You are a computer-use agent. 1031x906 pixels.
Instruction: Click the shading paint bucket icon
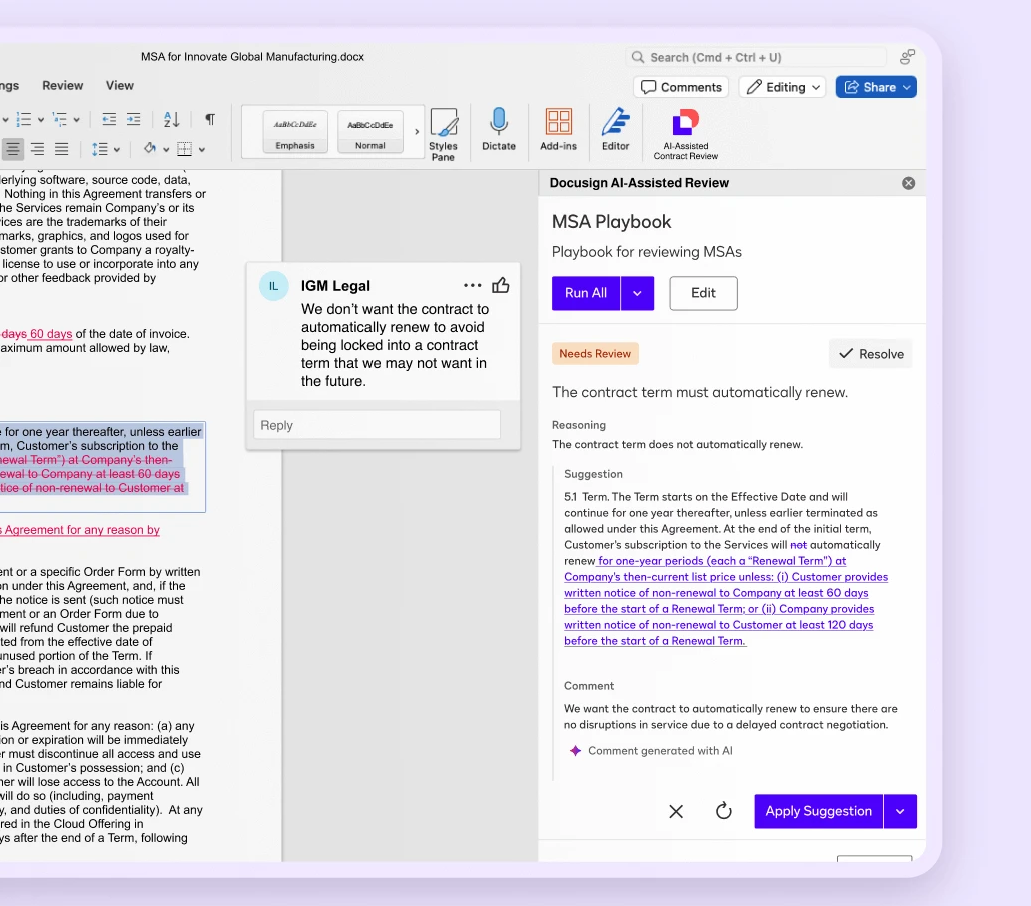(x=150, y=149)
